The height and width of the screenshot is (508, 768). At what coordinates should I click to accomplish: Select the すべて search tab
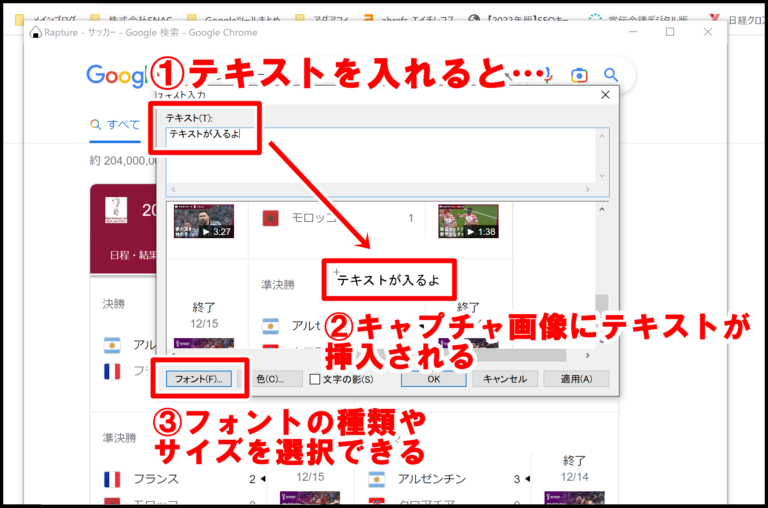116,124
